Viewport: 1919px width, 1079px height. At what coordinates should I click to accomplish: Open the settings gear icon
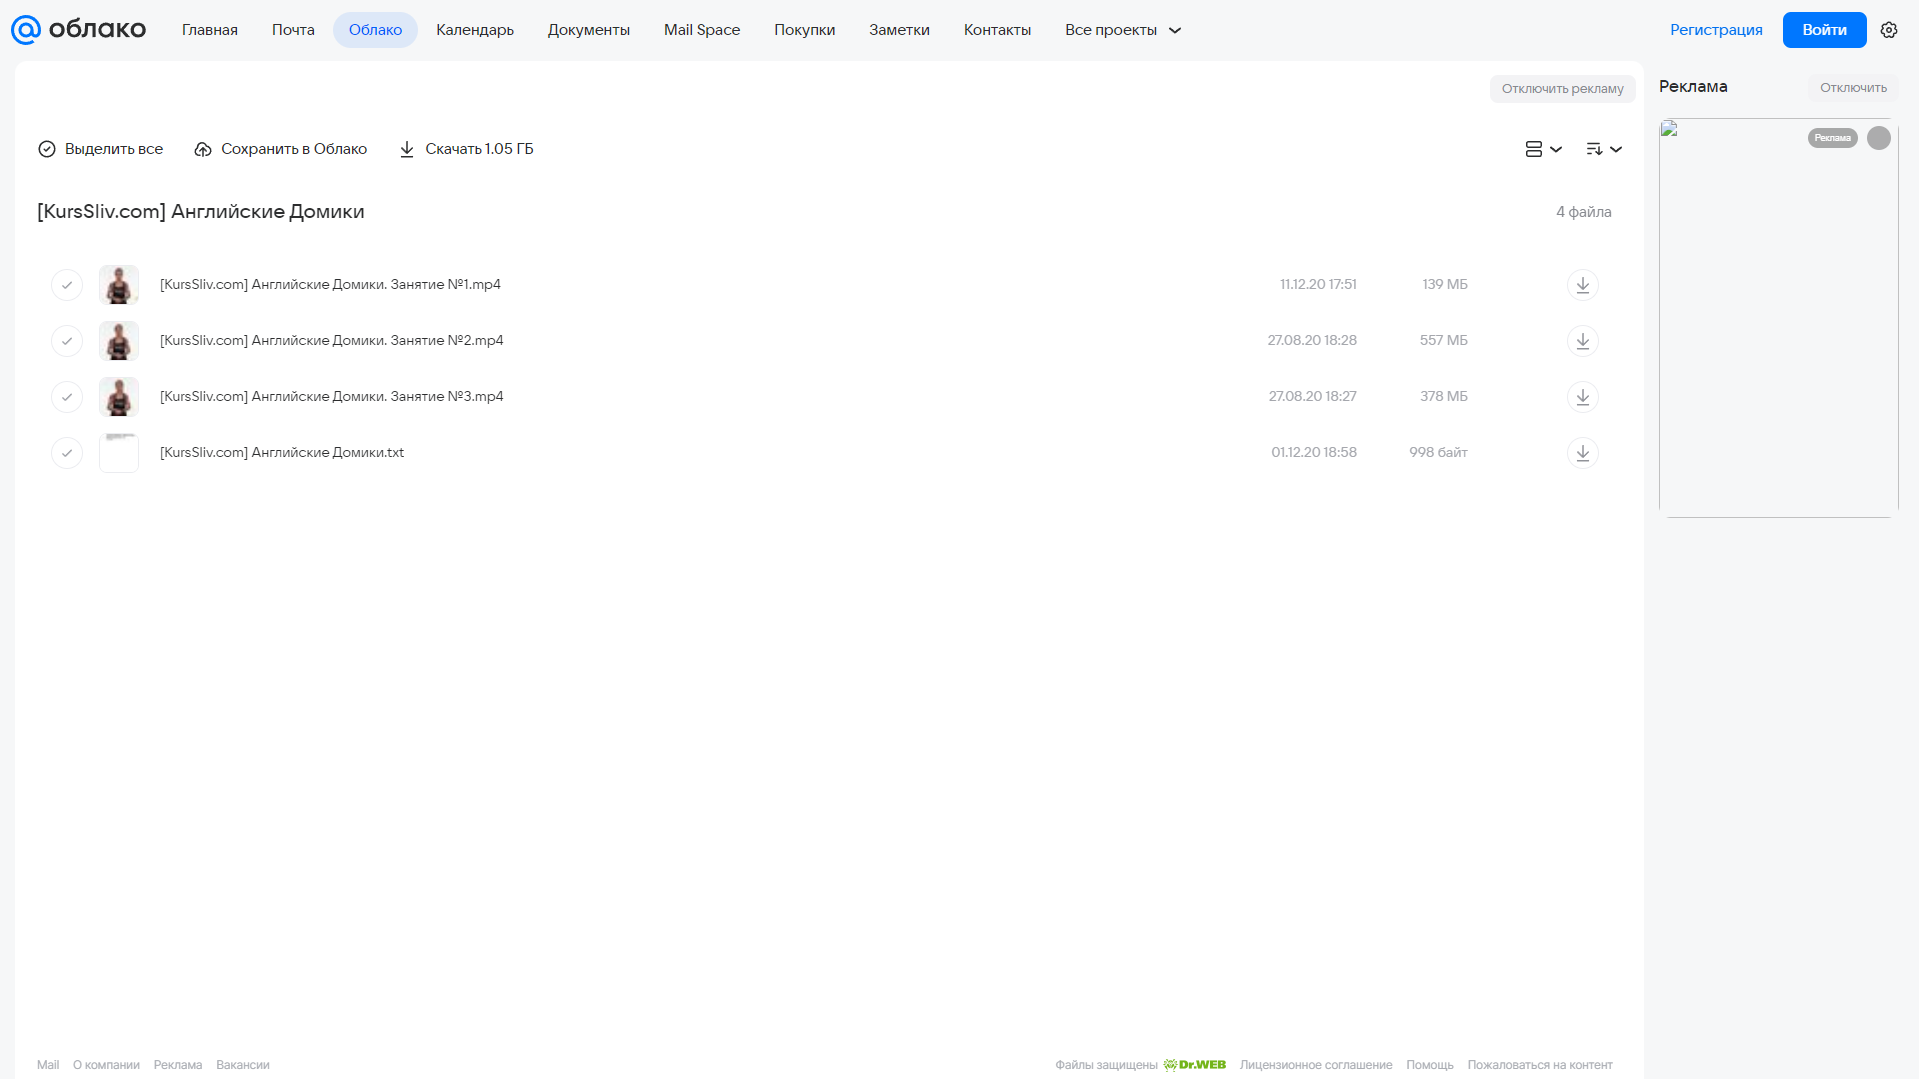(x=1889, y=30)
